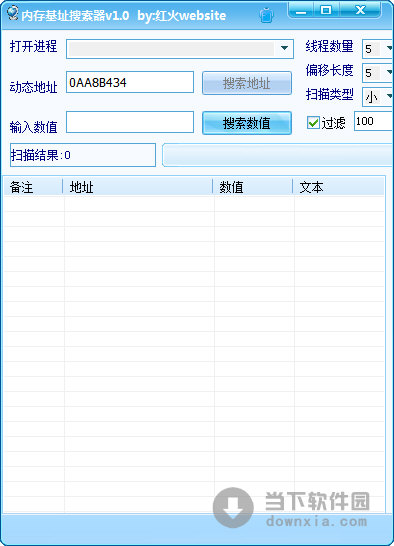
Task: Maximize the window
Action: tap(326, 10)
